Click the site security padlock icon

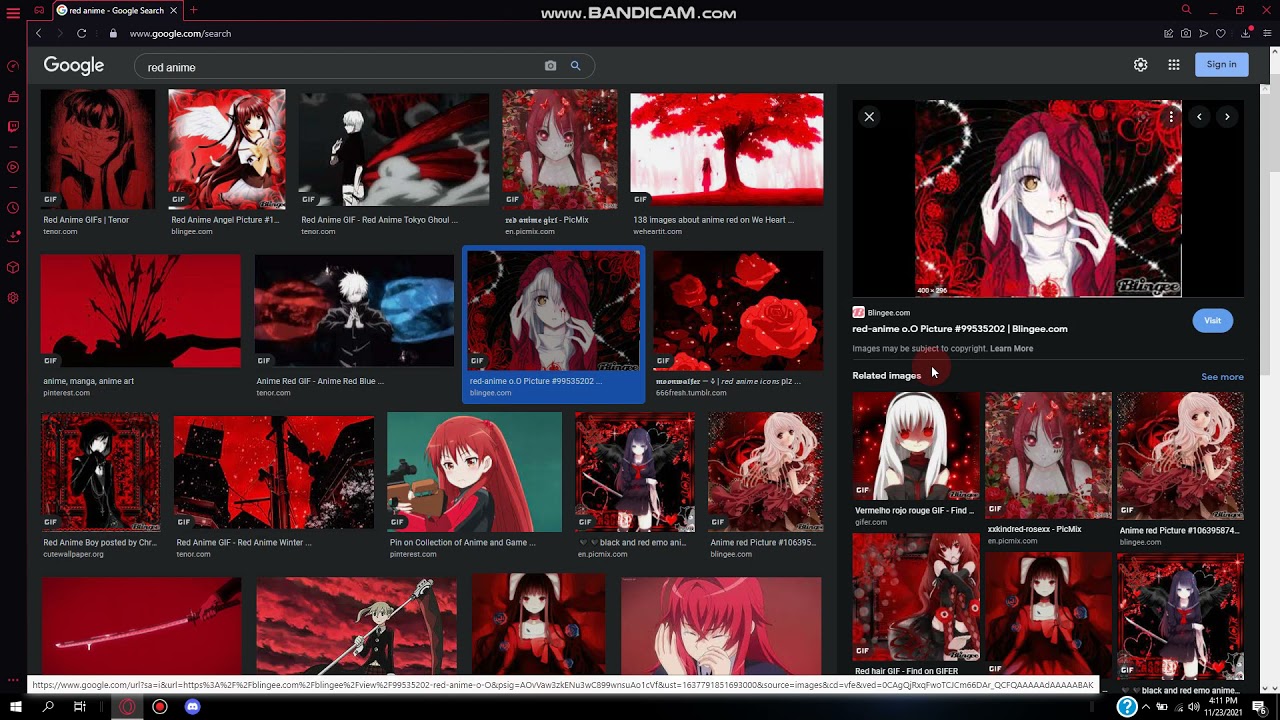coord(113,33)
